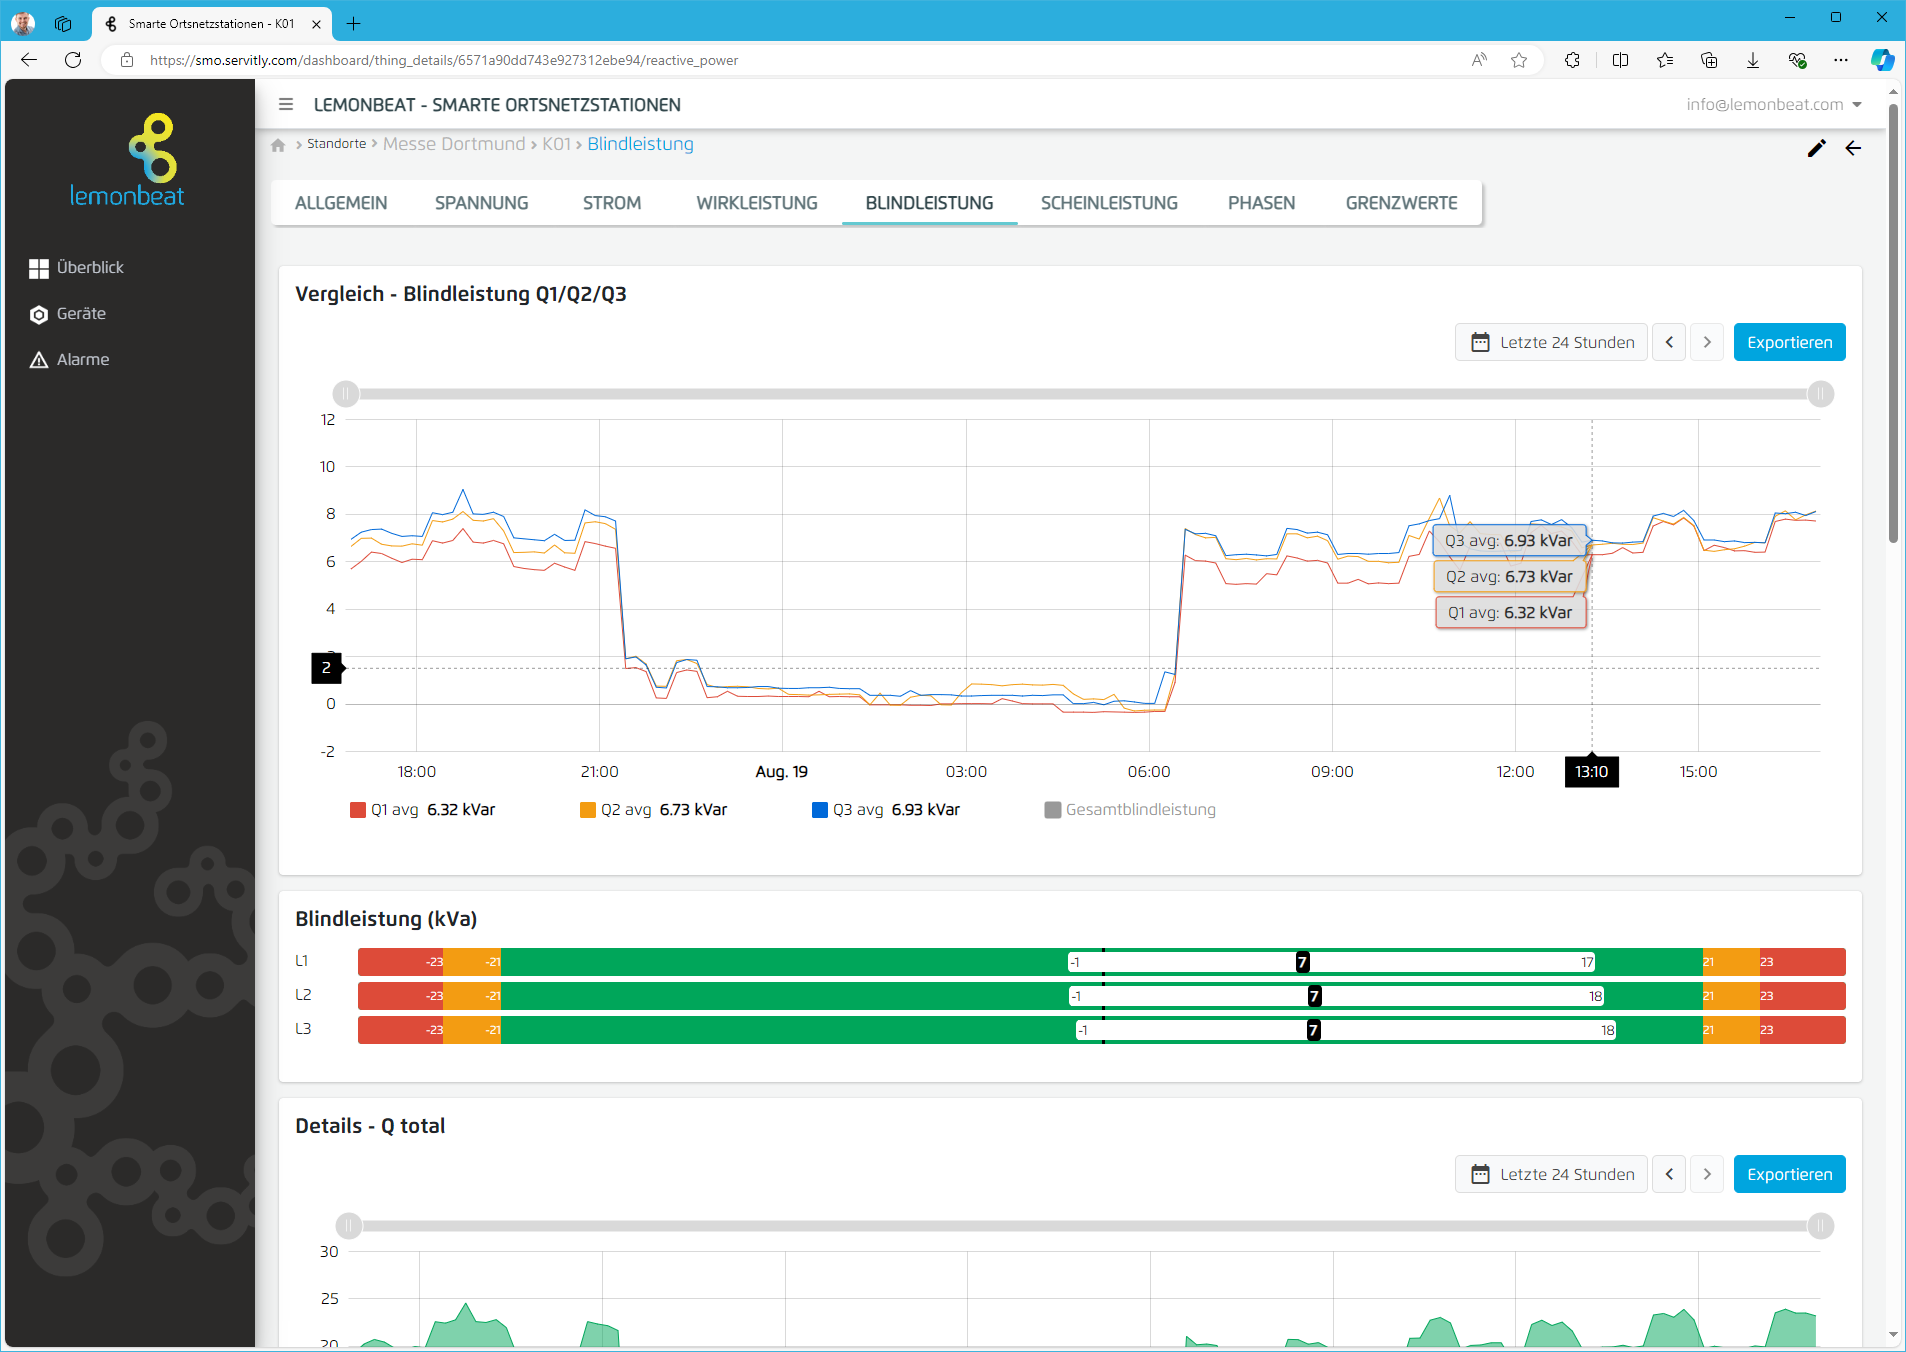Screen dimensions: 1906x1352
Task: Click the hamburger menu icon
Action: 286,104
